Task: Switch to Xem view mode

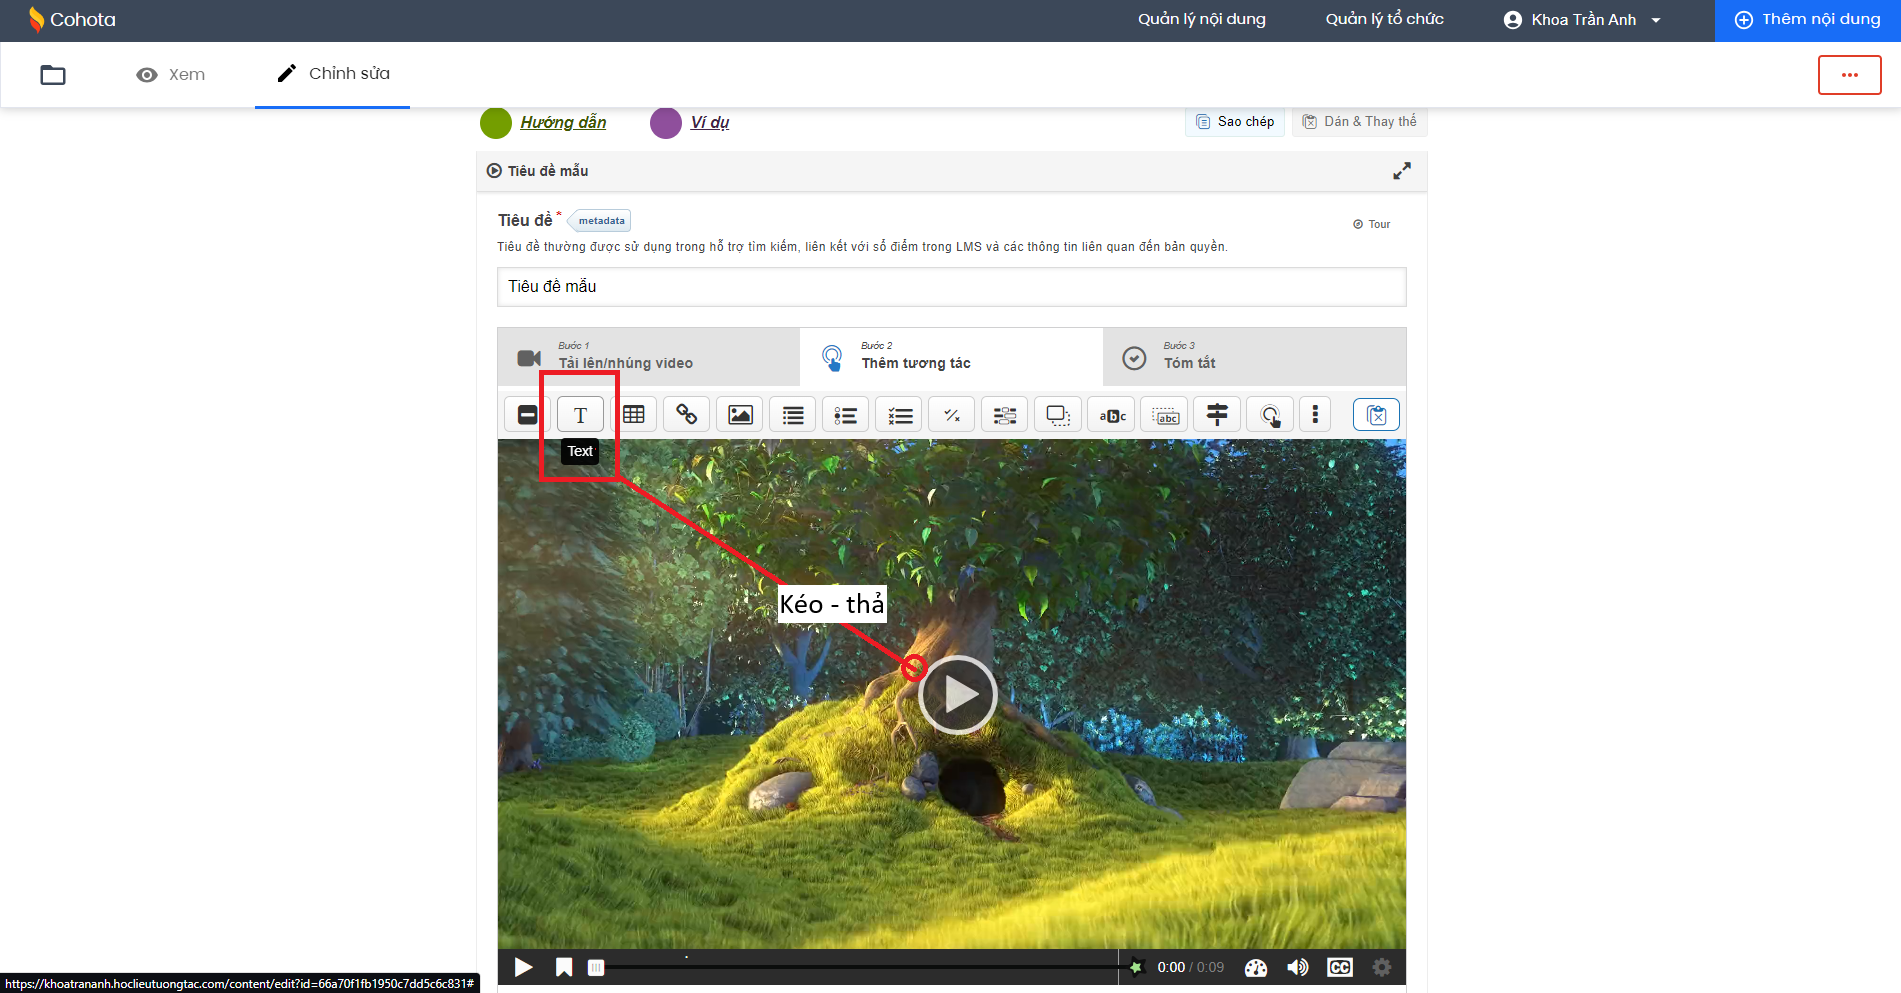Action: (x=171, y=75)
